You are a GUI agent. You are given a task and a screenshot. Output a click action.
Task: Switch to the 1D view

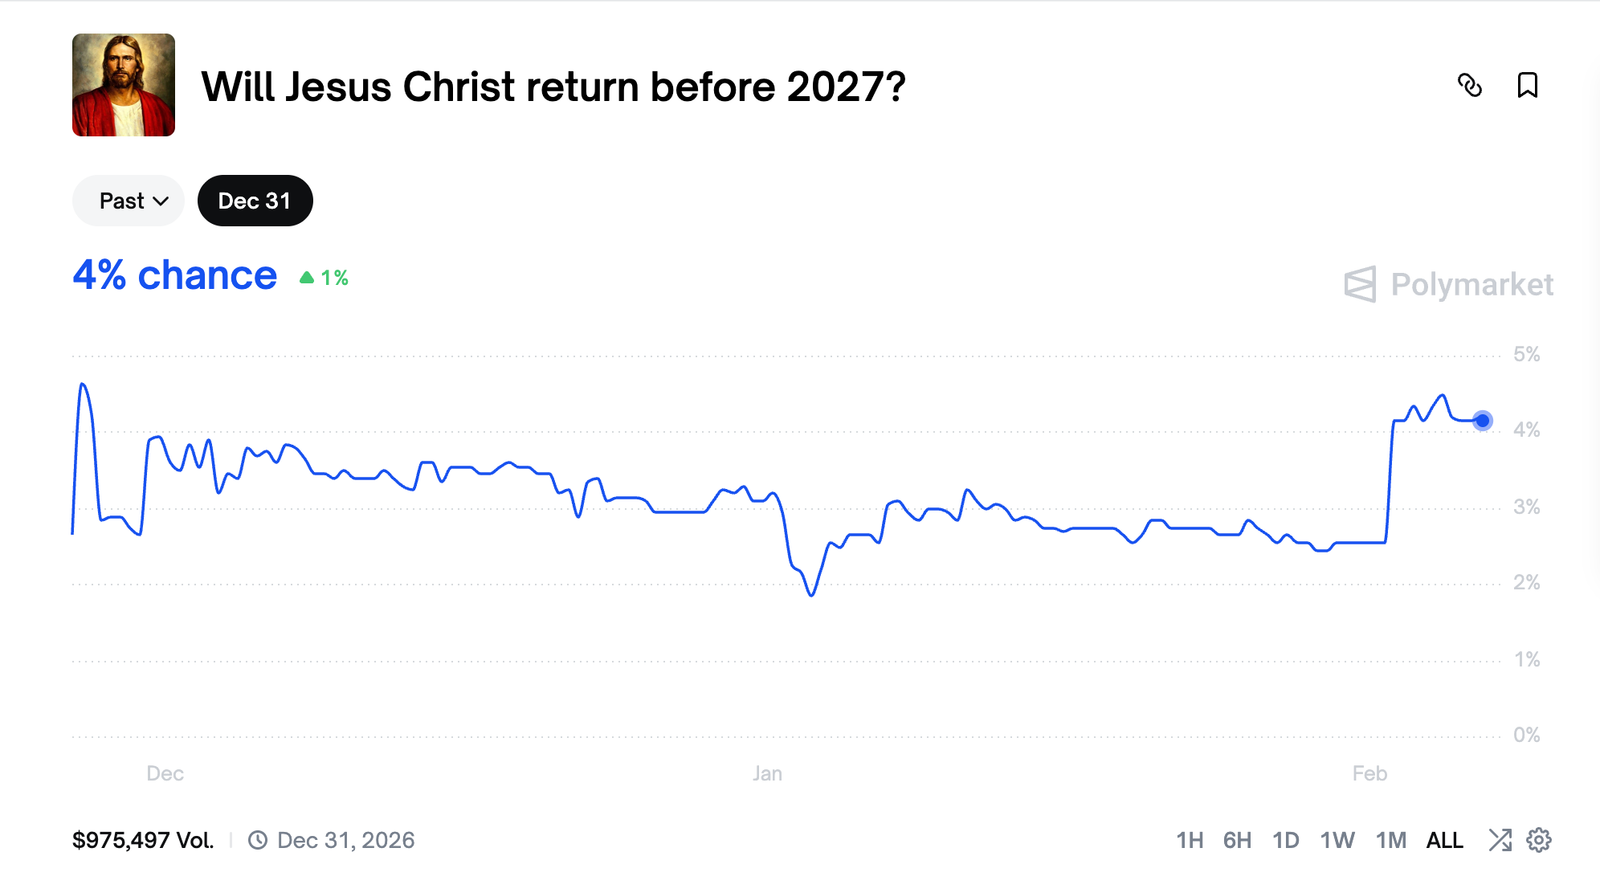point(1286,841)
